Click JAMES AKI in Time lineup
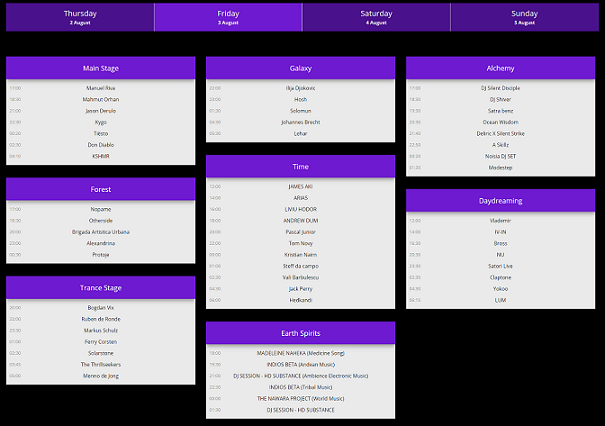 pos(301,186)
